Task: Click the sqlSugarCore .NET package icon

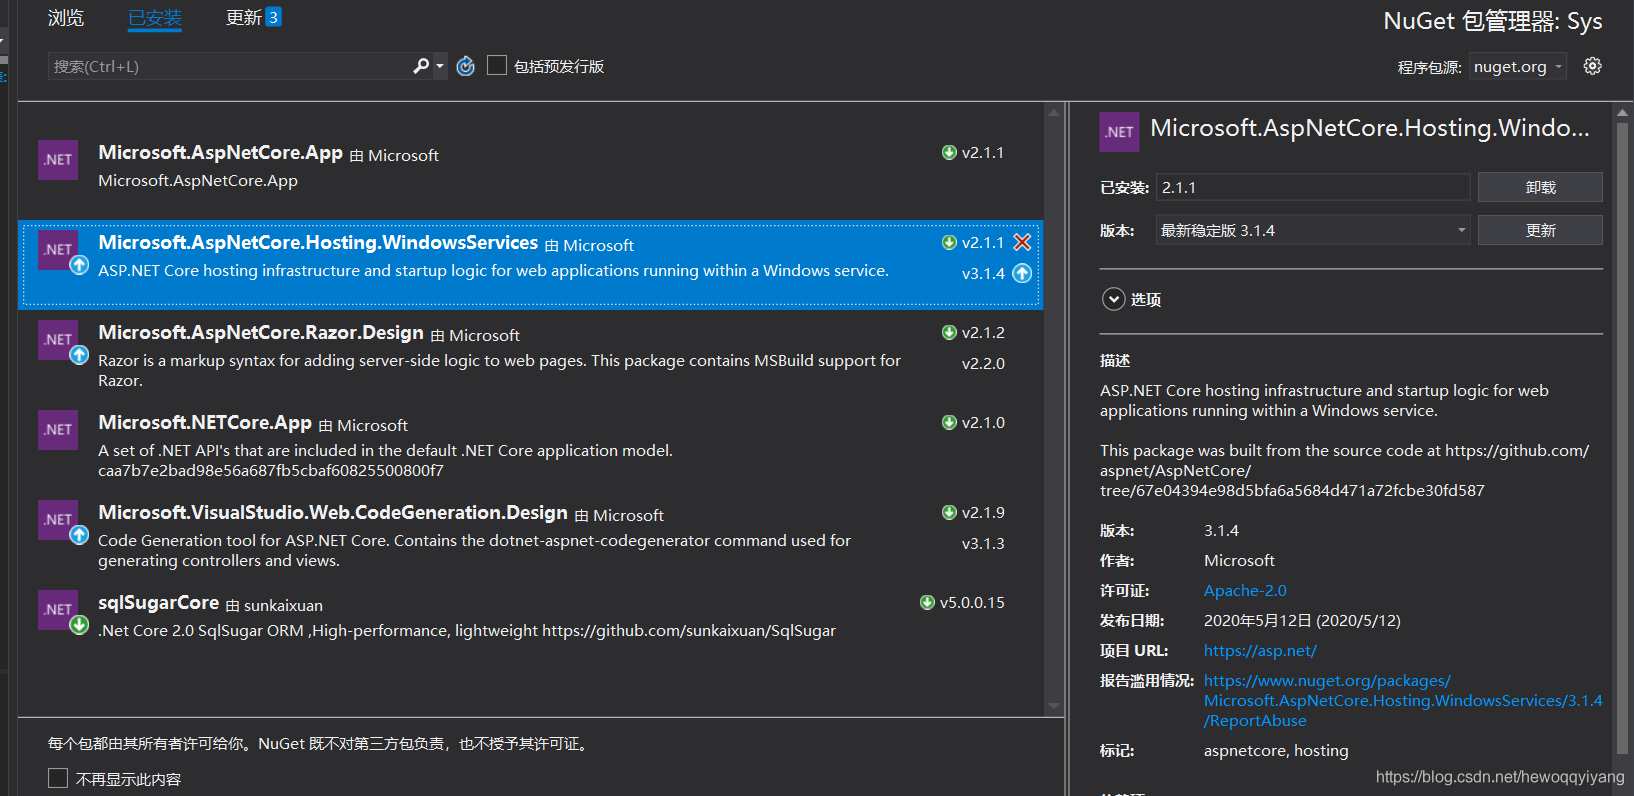Action: (x=58, y=610)
